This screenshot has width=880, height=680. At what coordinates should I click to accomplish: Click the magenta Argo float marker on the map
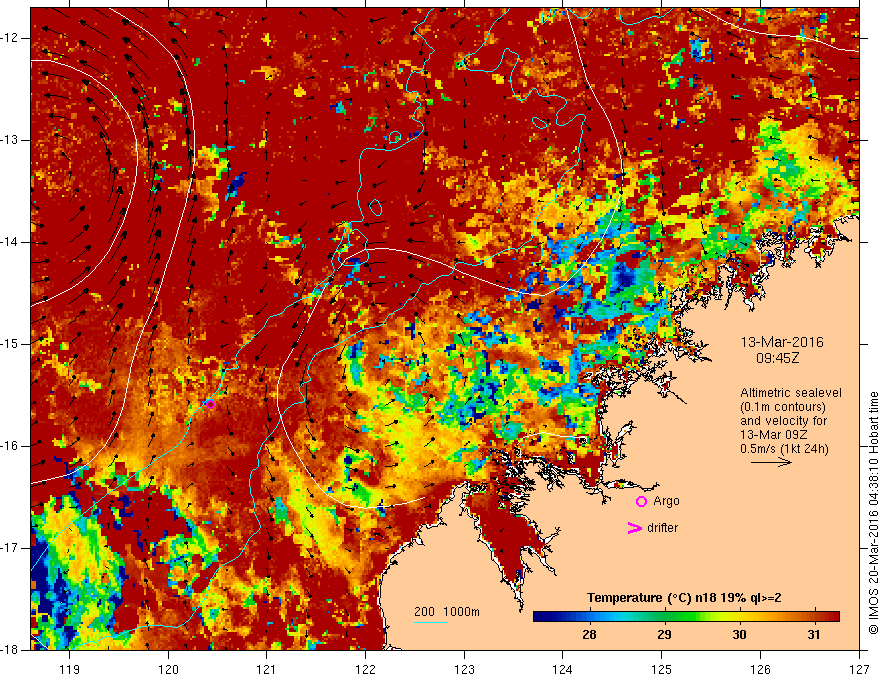(x=210, y=404)
